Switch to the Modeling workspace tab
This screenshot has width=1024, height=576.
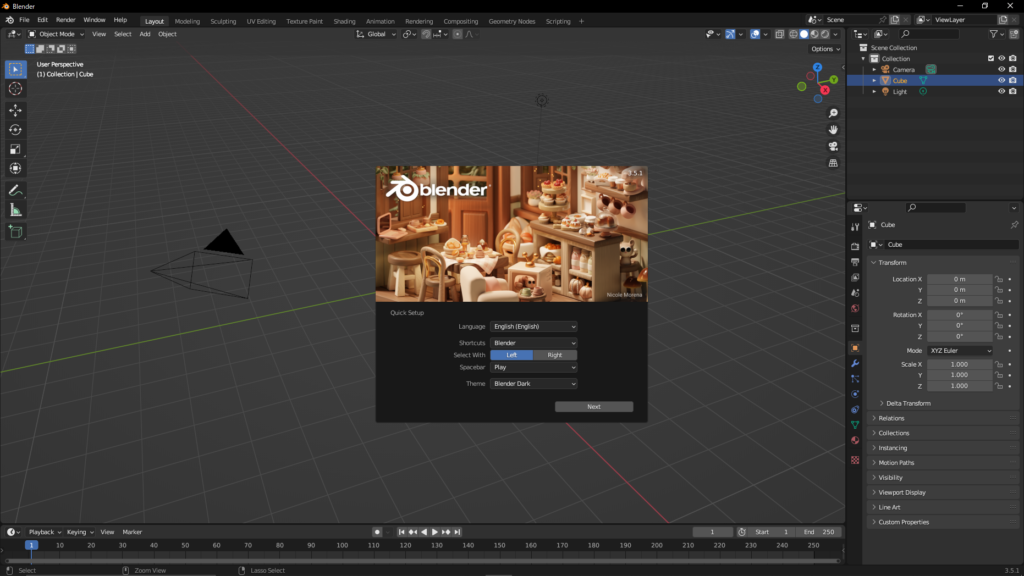point(187,21)
